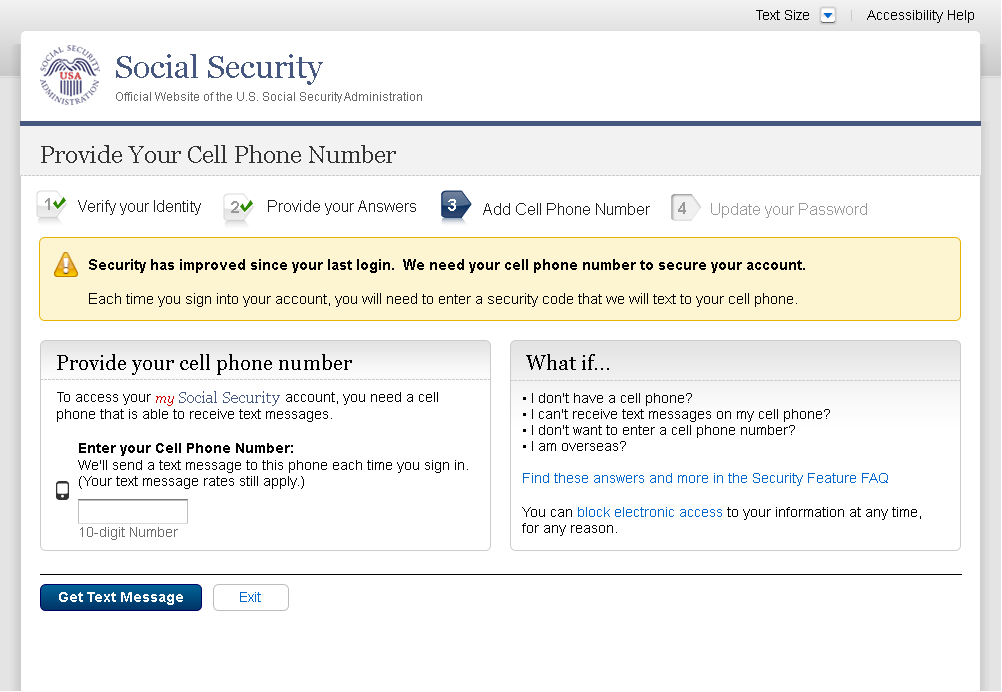Click the Social Security Administration seal logo

tap(70, 76)
